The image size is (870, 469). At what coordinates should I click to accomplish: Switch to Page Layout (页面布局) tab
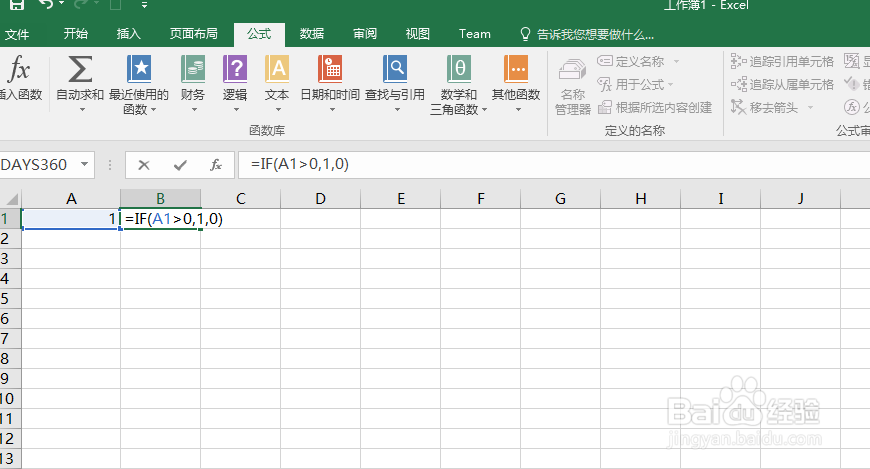coord(194,34)
